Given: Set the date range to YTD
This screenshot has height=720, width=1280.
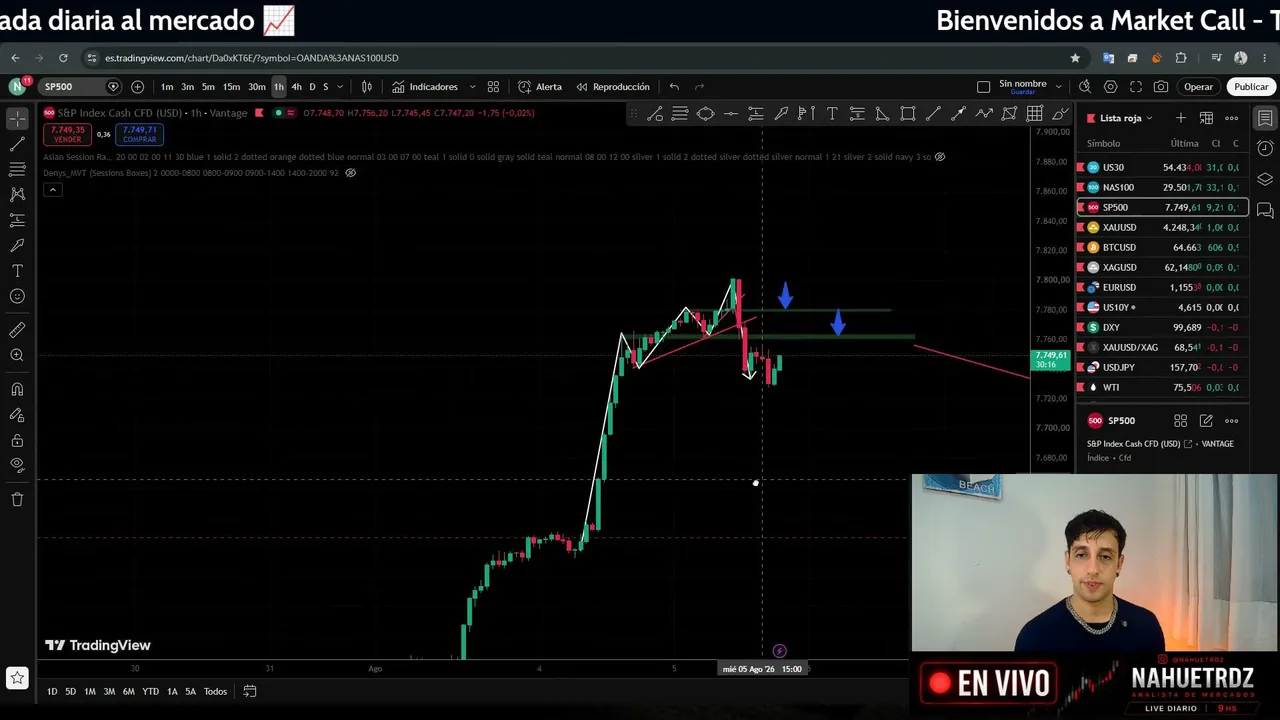Looking at the screenshot, I should [x=150, y=691].
